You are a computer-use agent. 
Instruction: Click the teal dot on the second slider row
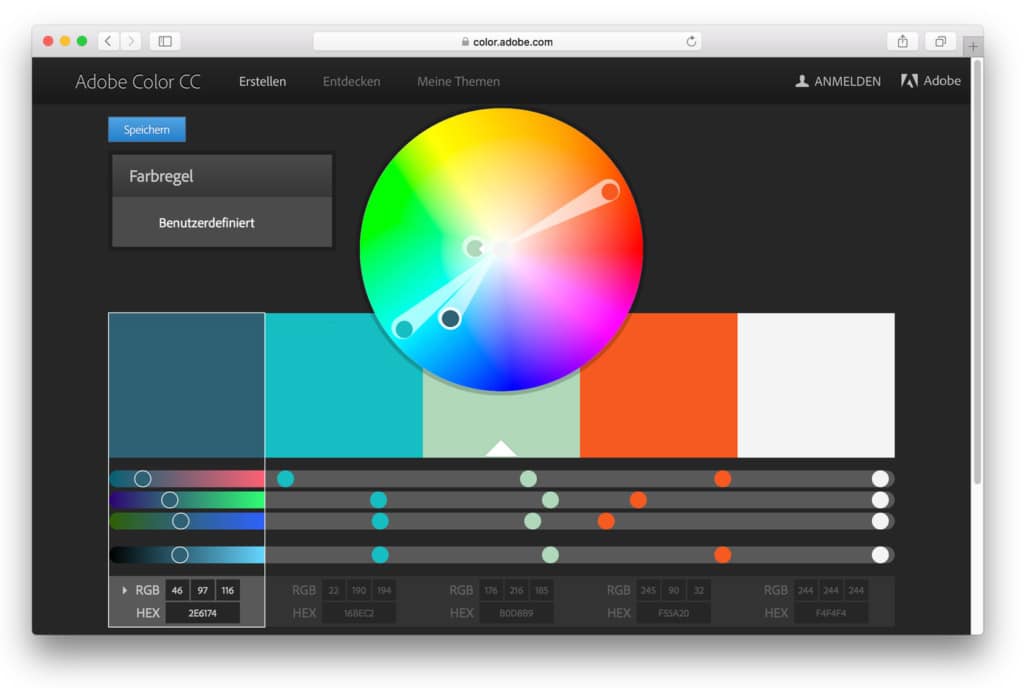379,500
